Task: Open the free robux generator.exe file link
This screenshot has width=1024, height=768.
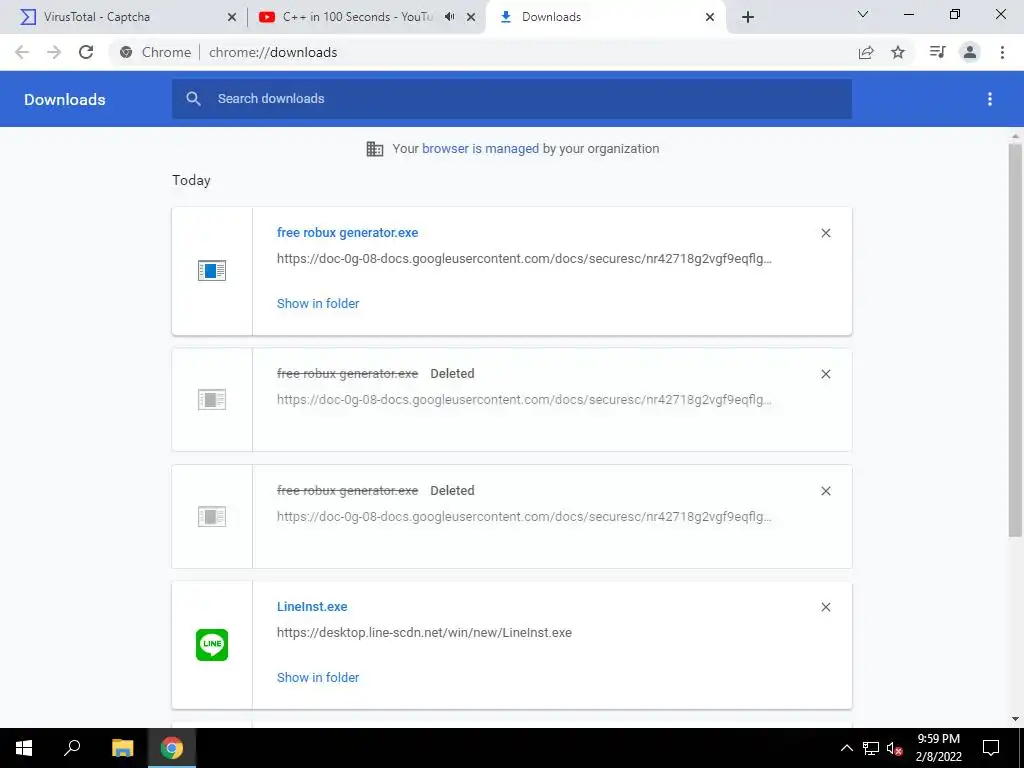Action: coord(347,232)
